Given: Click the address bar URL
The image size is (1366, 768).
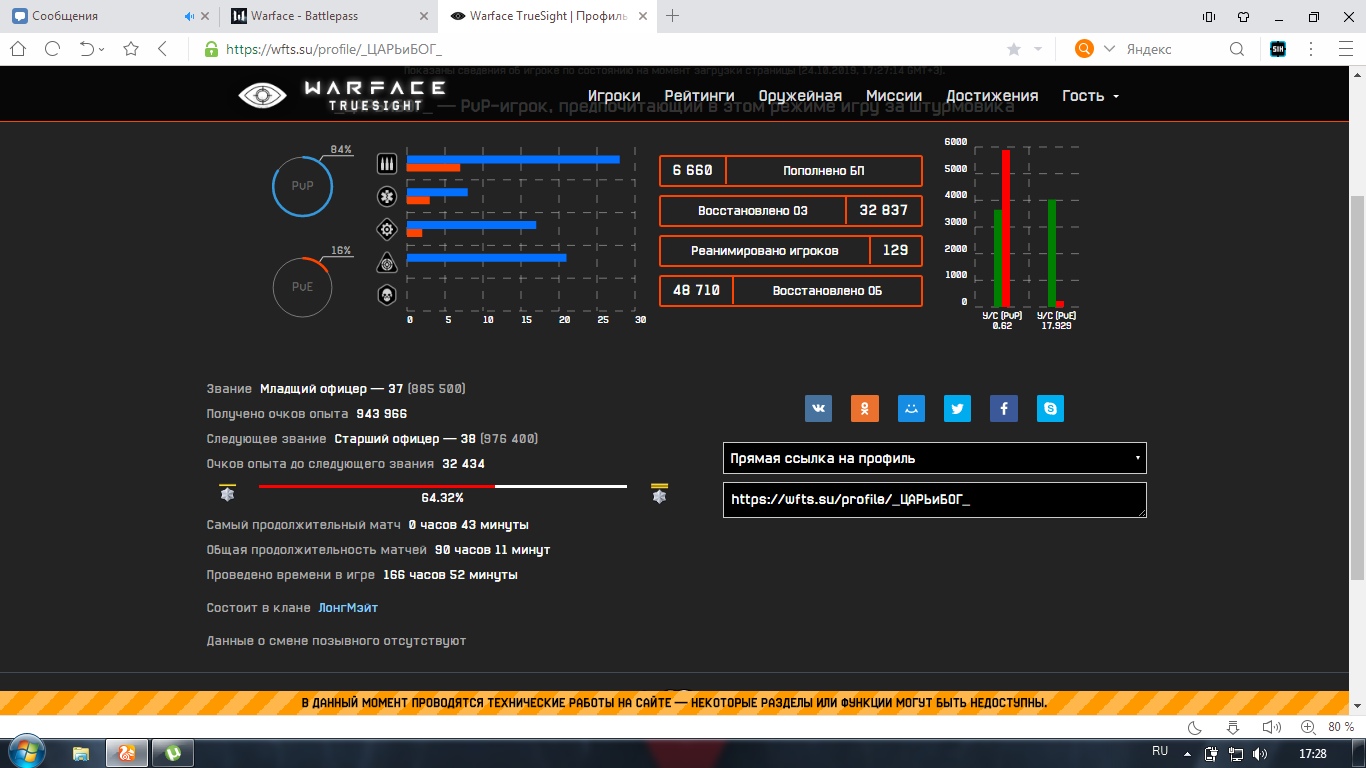Looking at the screenshot, I should coord(334,49).
